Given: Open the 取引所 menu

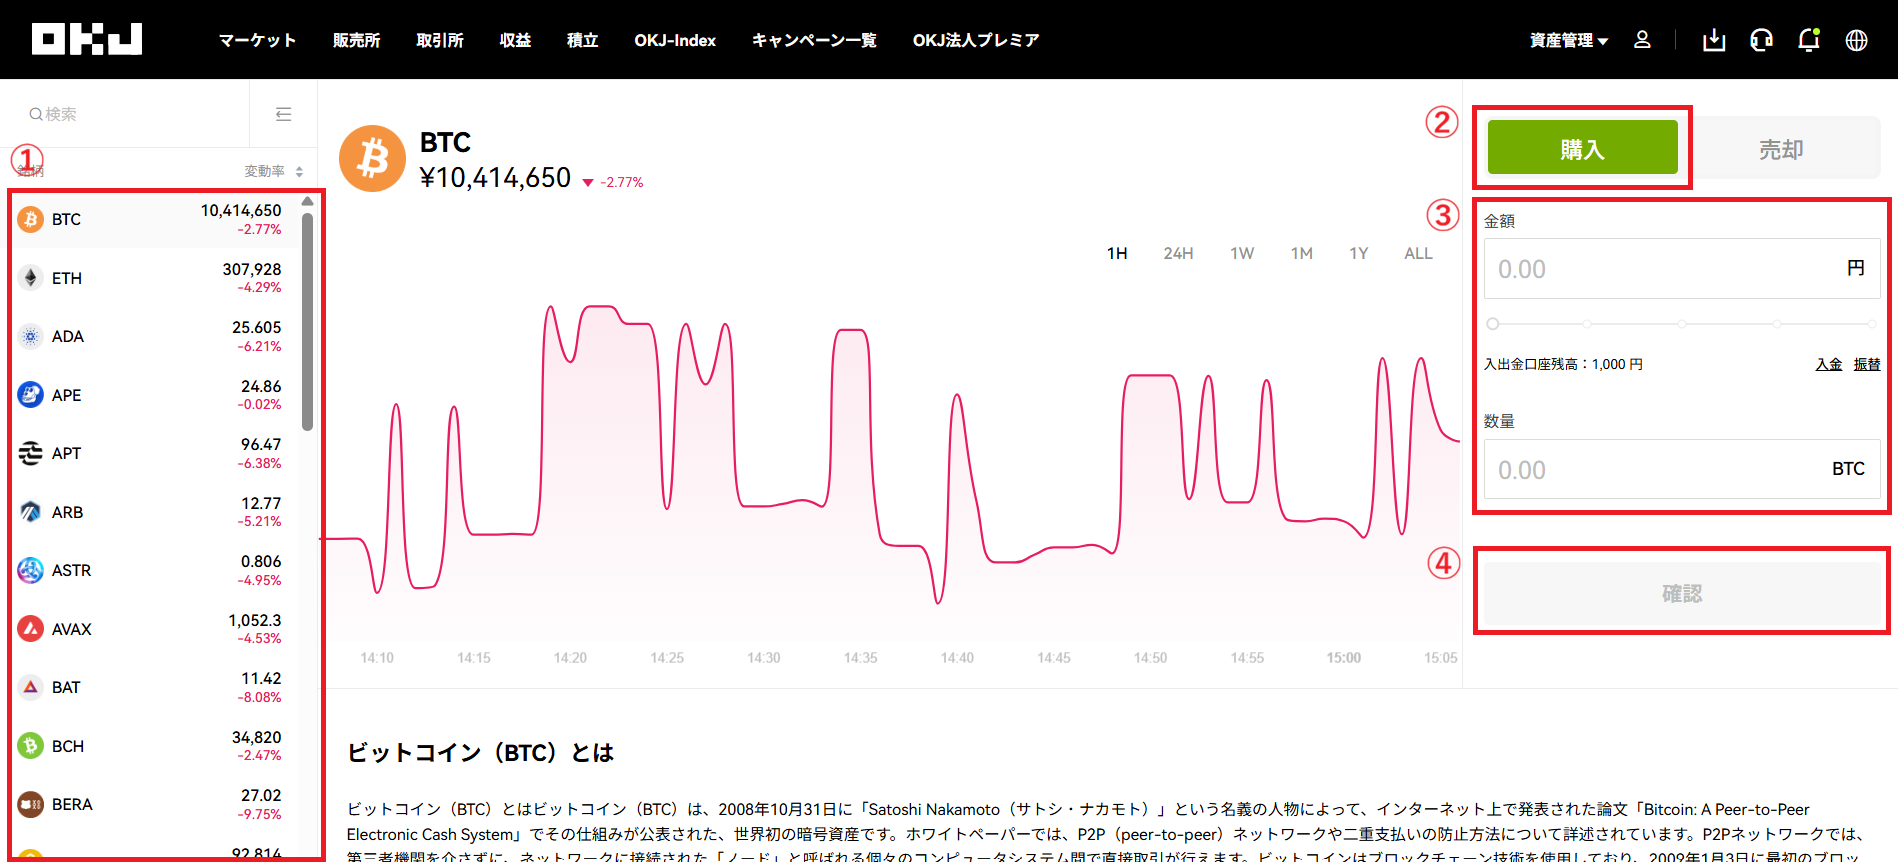Looking at the screenshot, I should pos(440,40).
